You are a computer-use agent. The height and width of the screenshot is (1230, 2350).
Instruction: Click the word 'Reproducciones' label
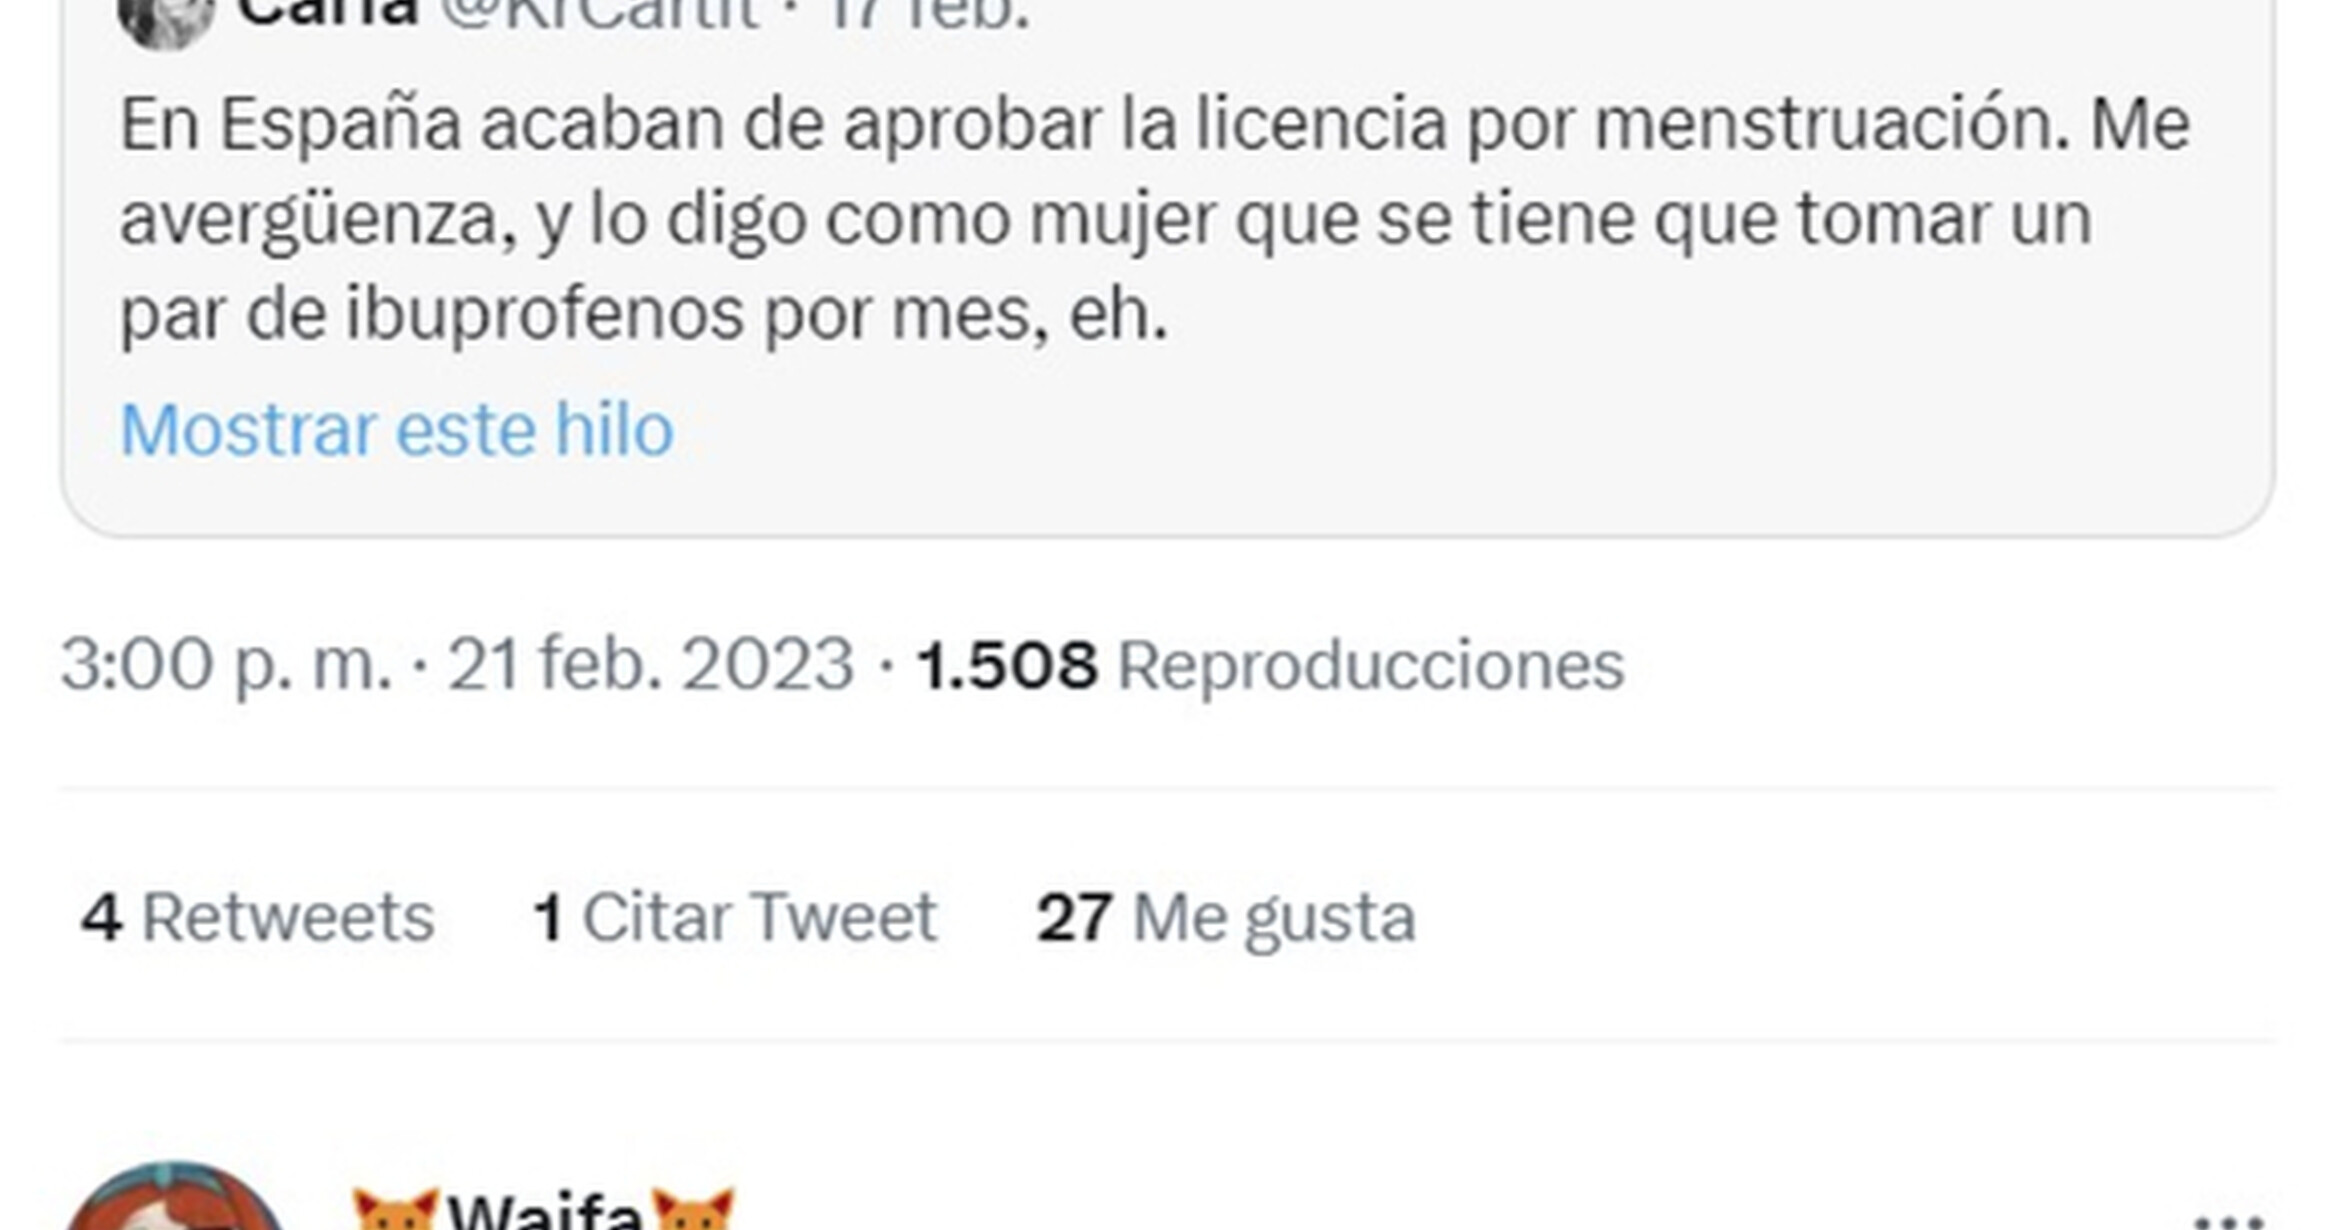point(1371,665)
